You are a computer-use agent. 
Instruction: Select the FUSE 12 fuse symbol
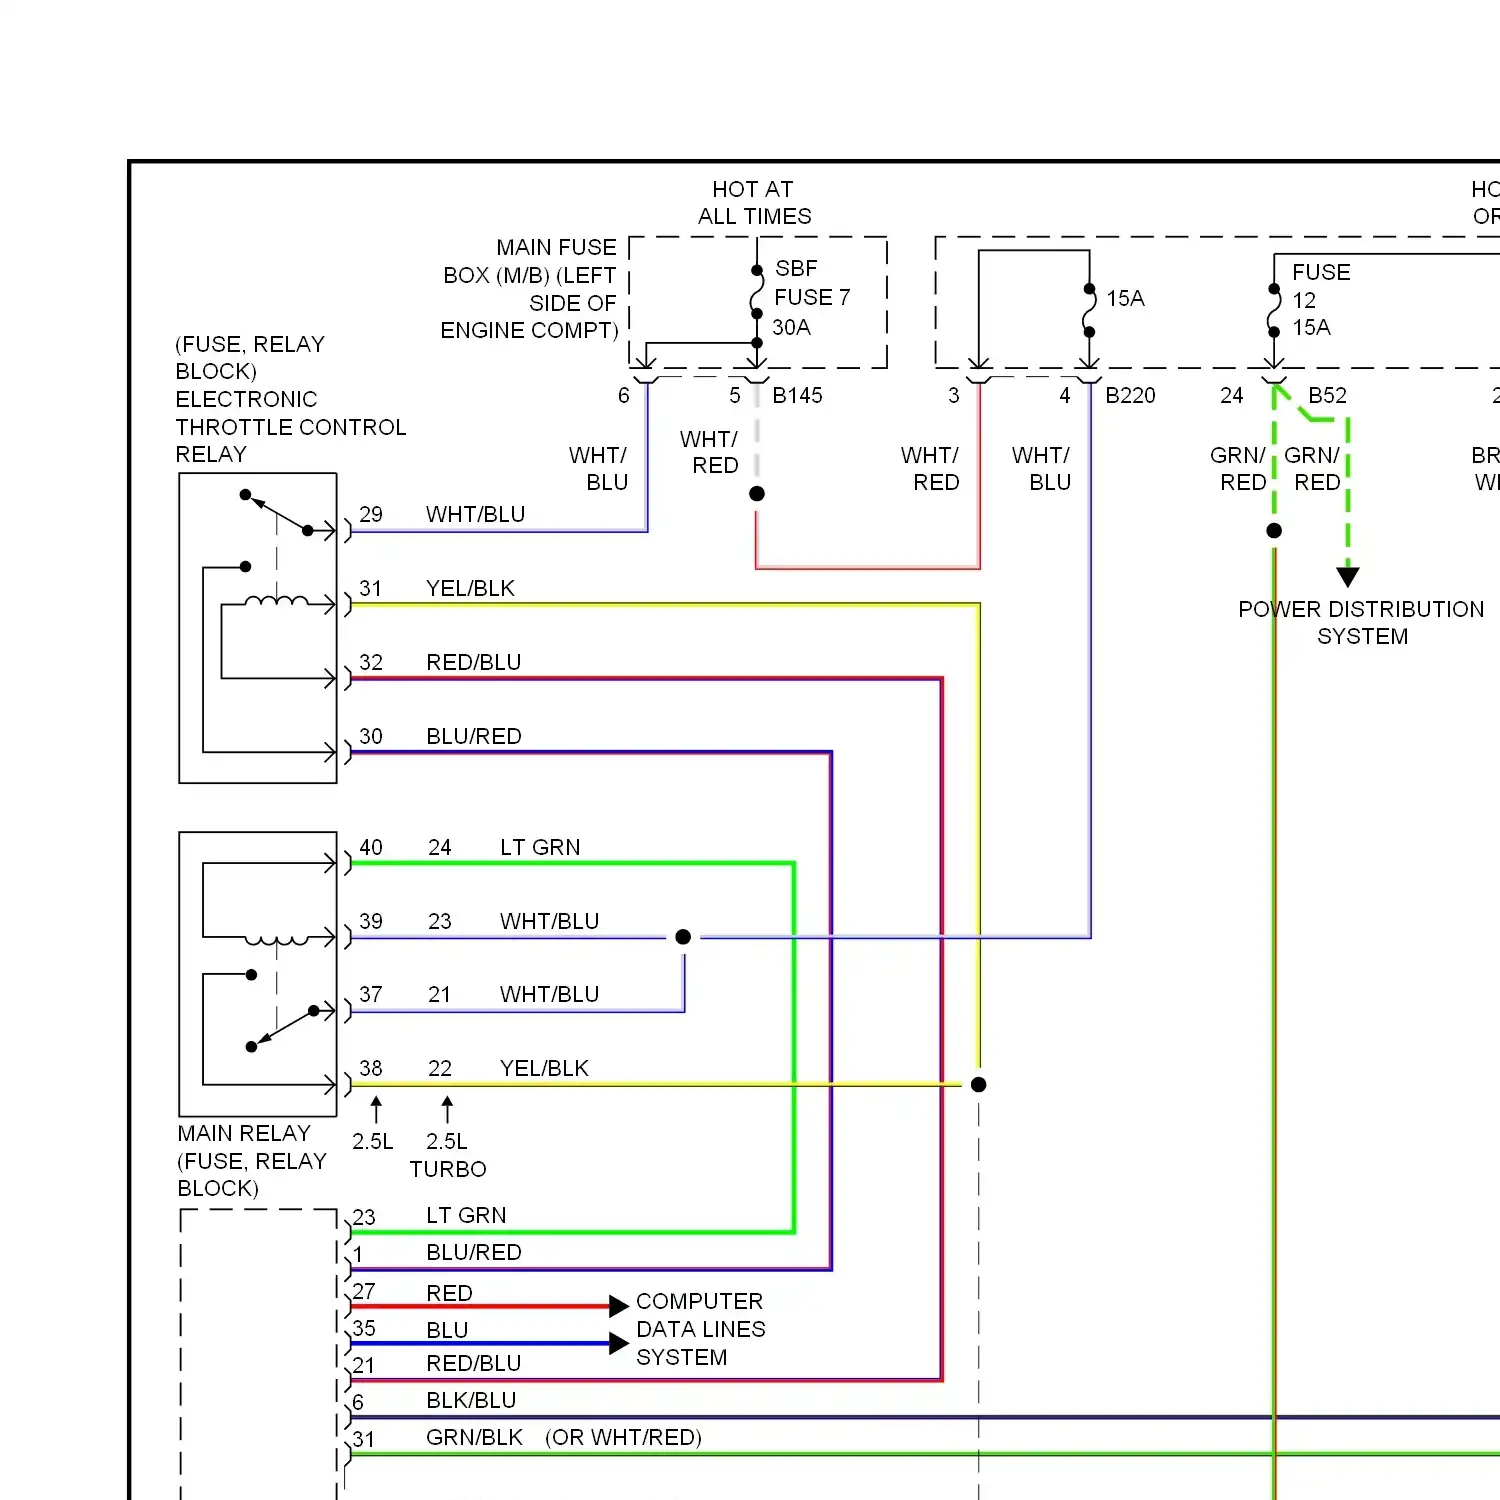point(1274,310)
